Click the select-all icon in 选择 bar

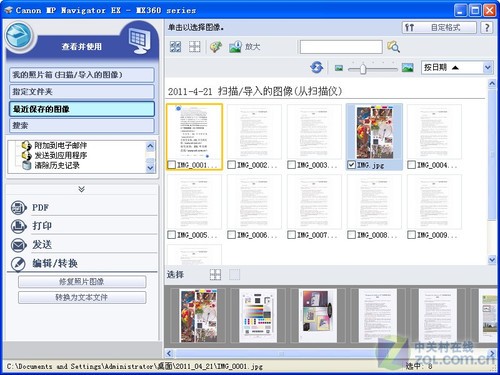pos(215,275)
